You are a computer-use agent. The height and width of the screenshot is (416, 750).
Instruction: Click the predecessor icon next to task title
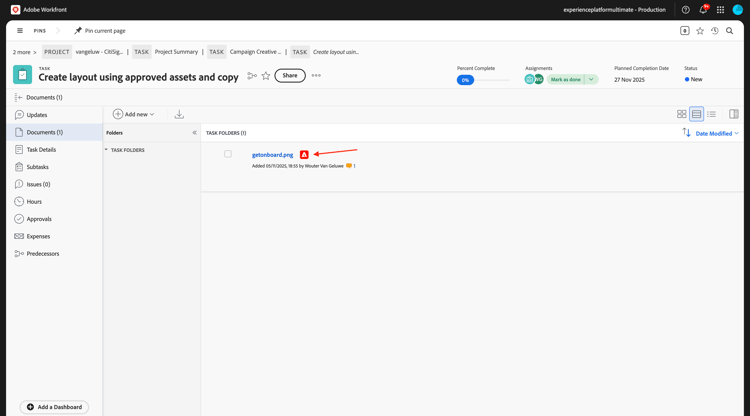point(252,76)
